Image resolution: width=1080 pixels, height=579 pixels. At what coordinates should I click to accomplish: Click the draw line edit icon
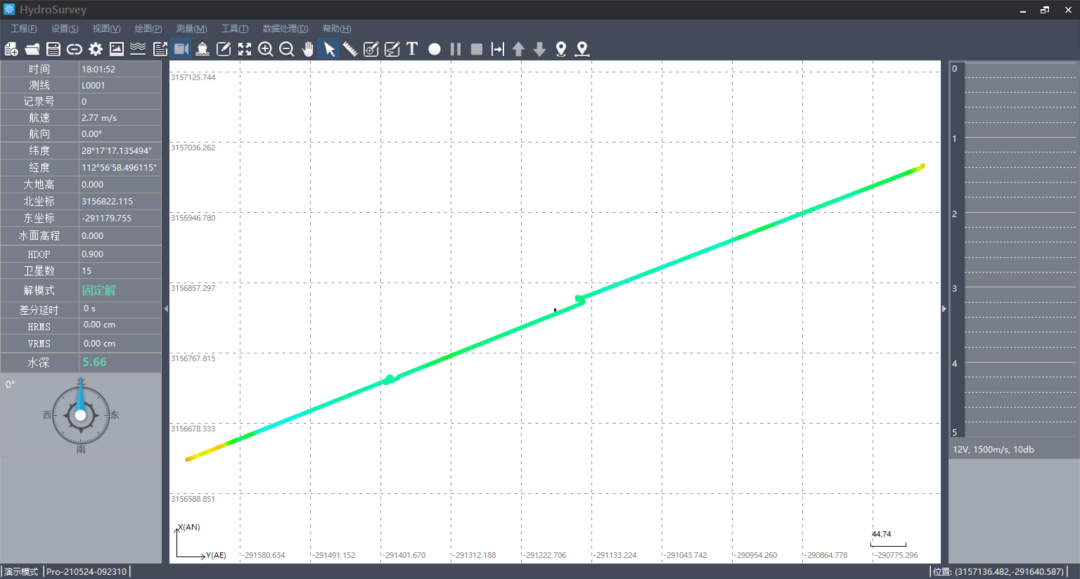392,49
